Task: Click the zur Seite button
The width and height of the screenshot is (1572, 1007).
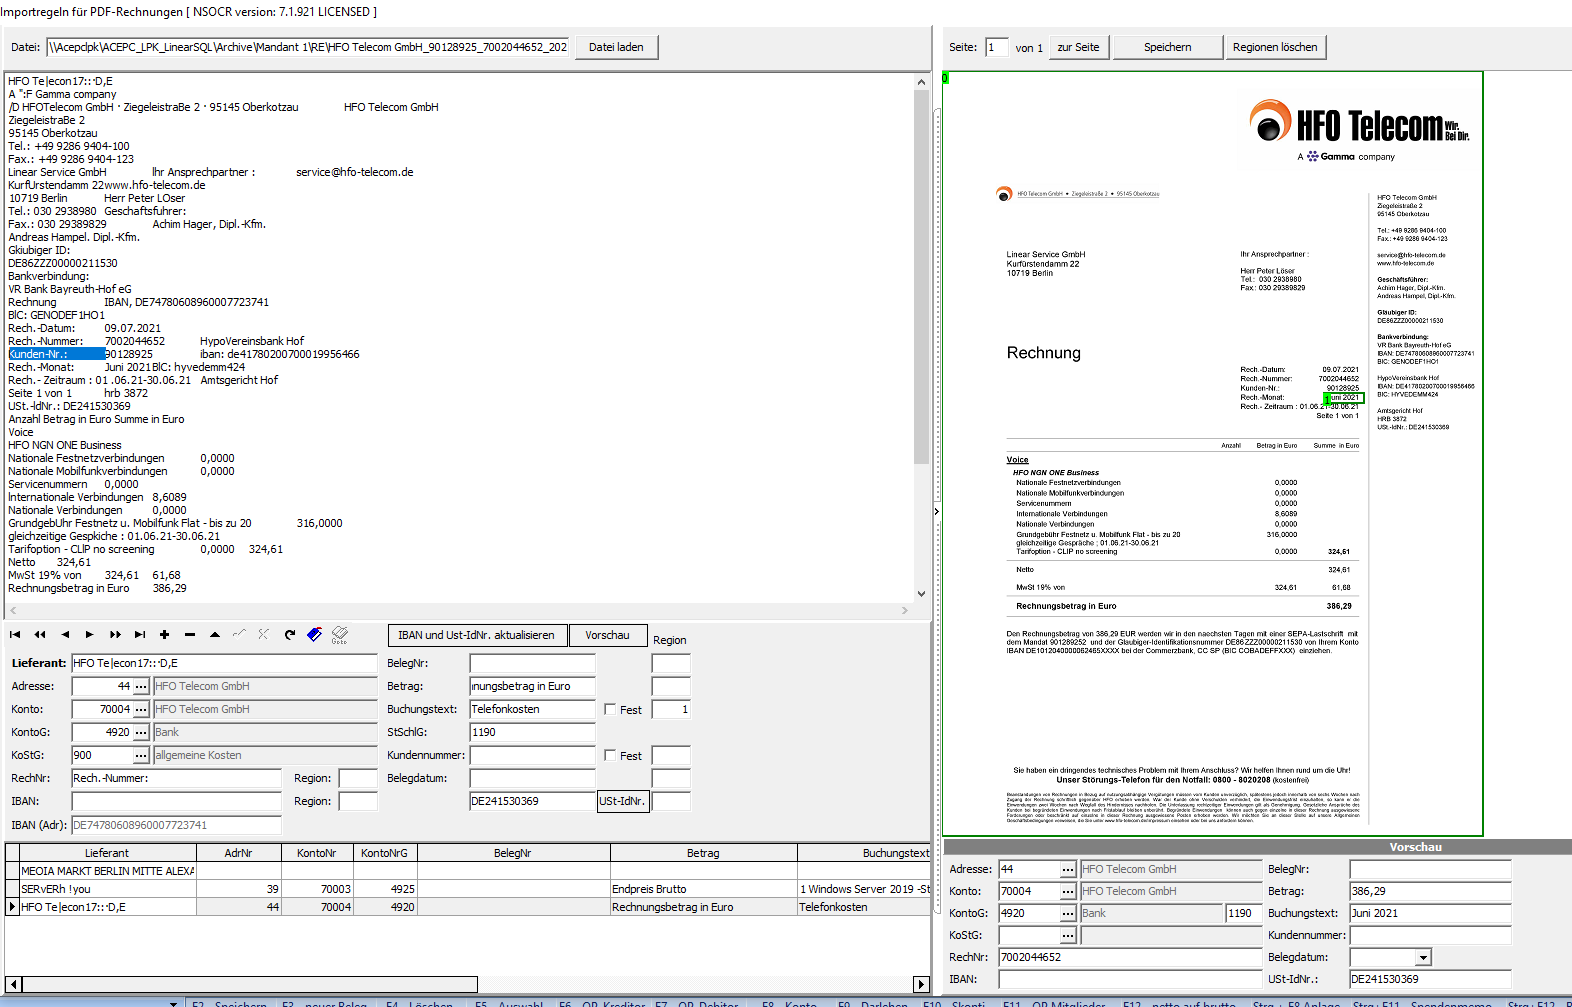Action: coord(1078,47)
